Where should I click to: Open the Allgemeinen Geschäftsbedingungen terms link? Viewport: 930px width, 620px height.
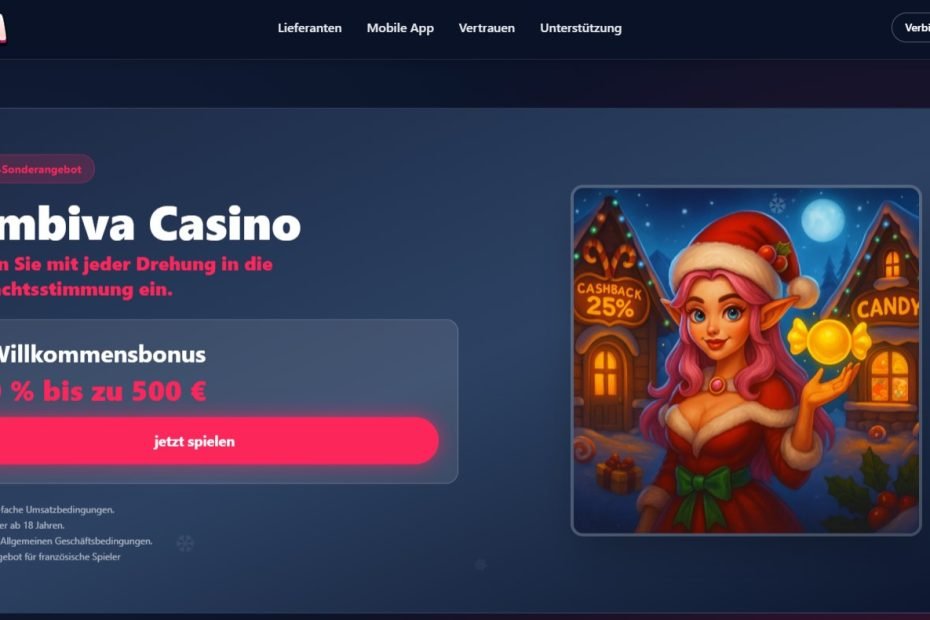[77, 541]
